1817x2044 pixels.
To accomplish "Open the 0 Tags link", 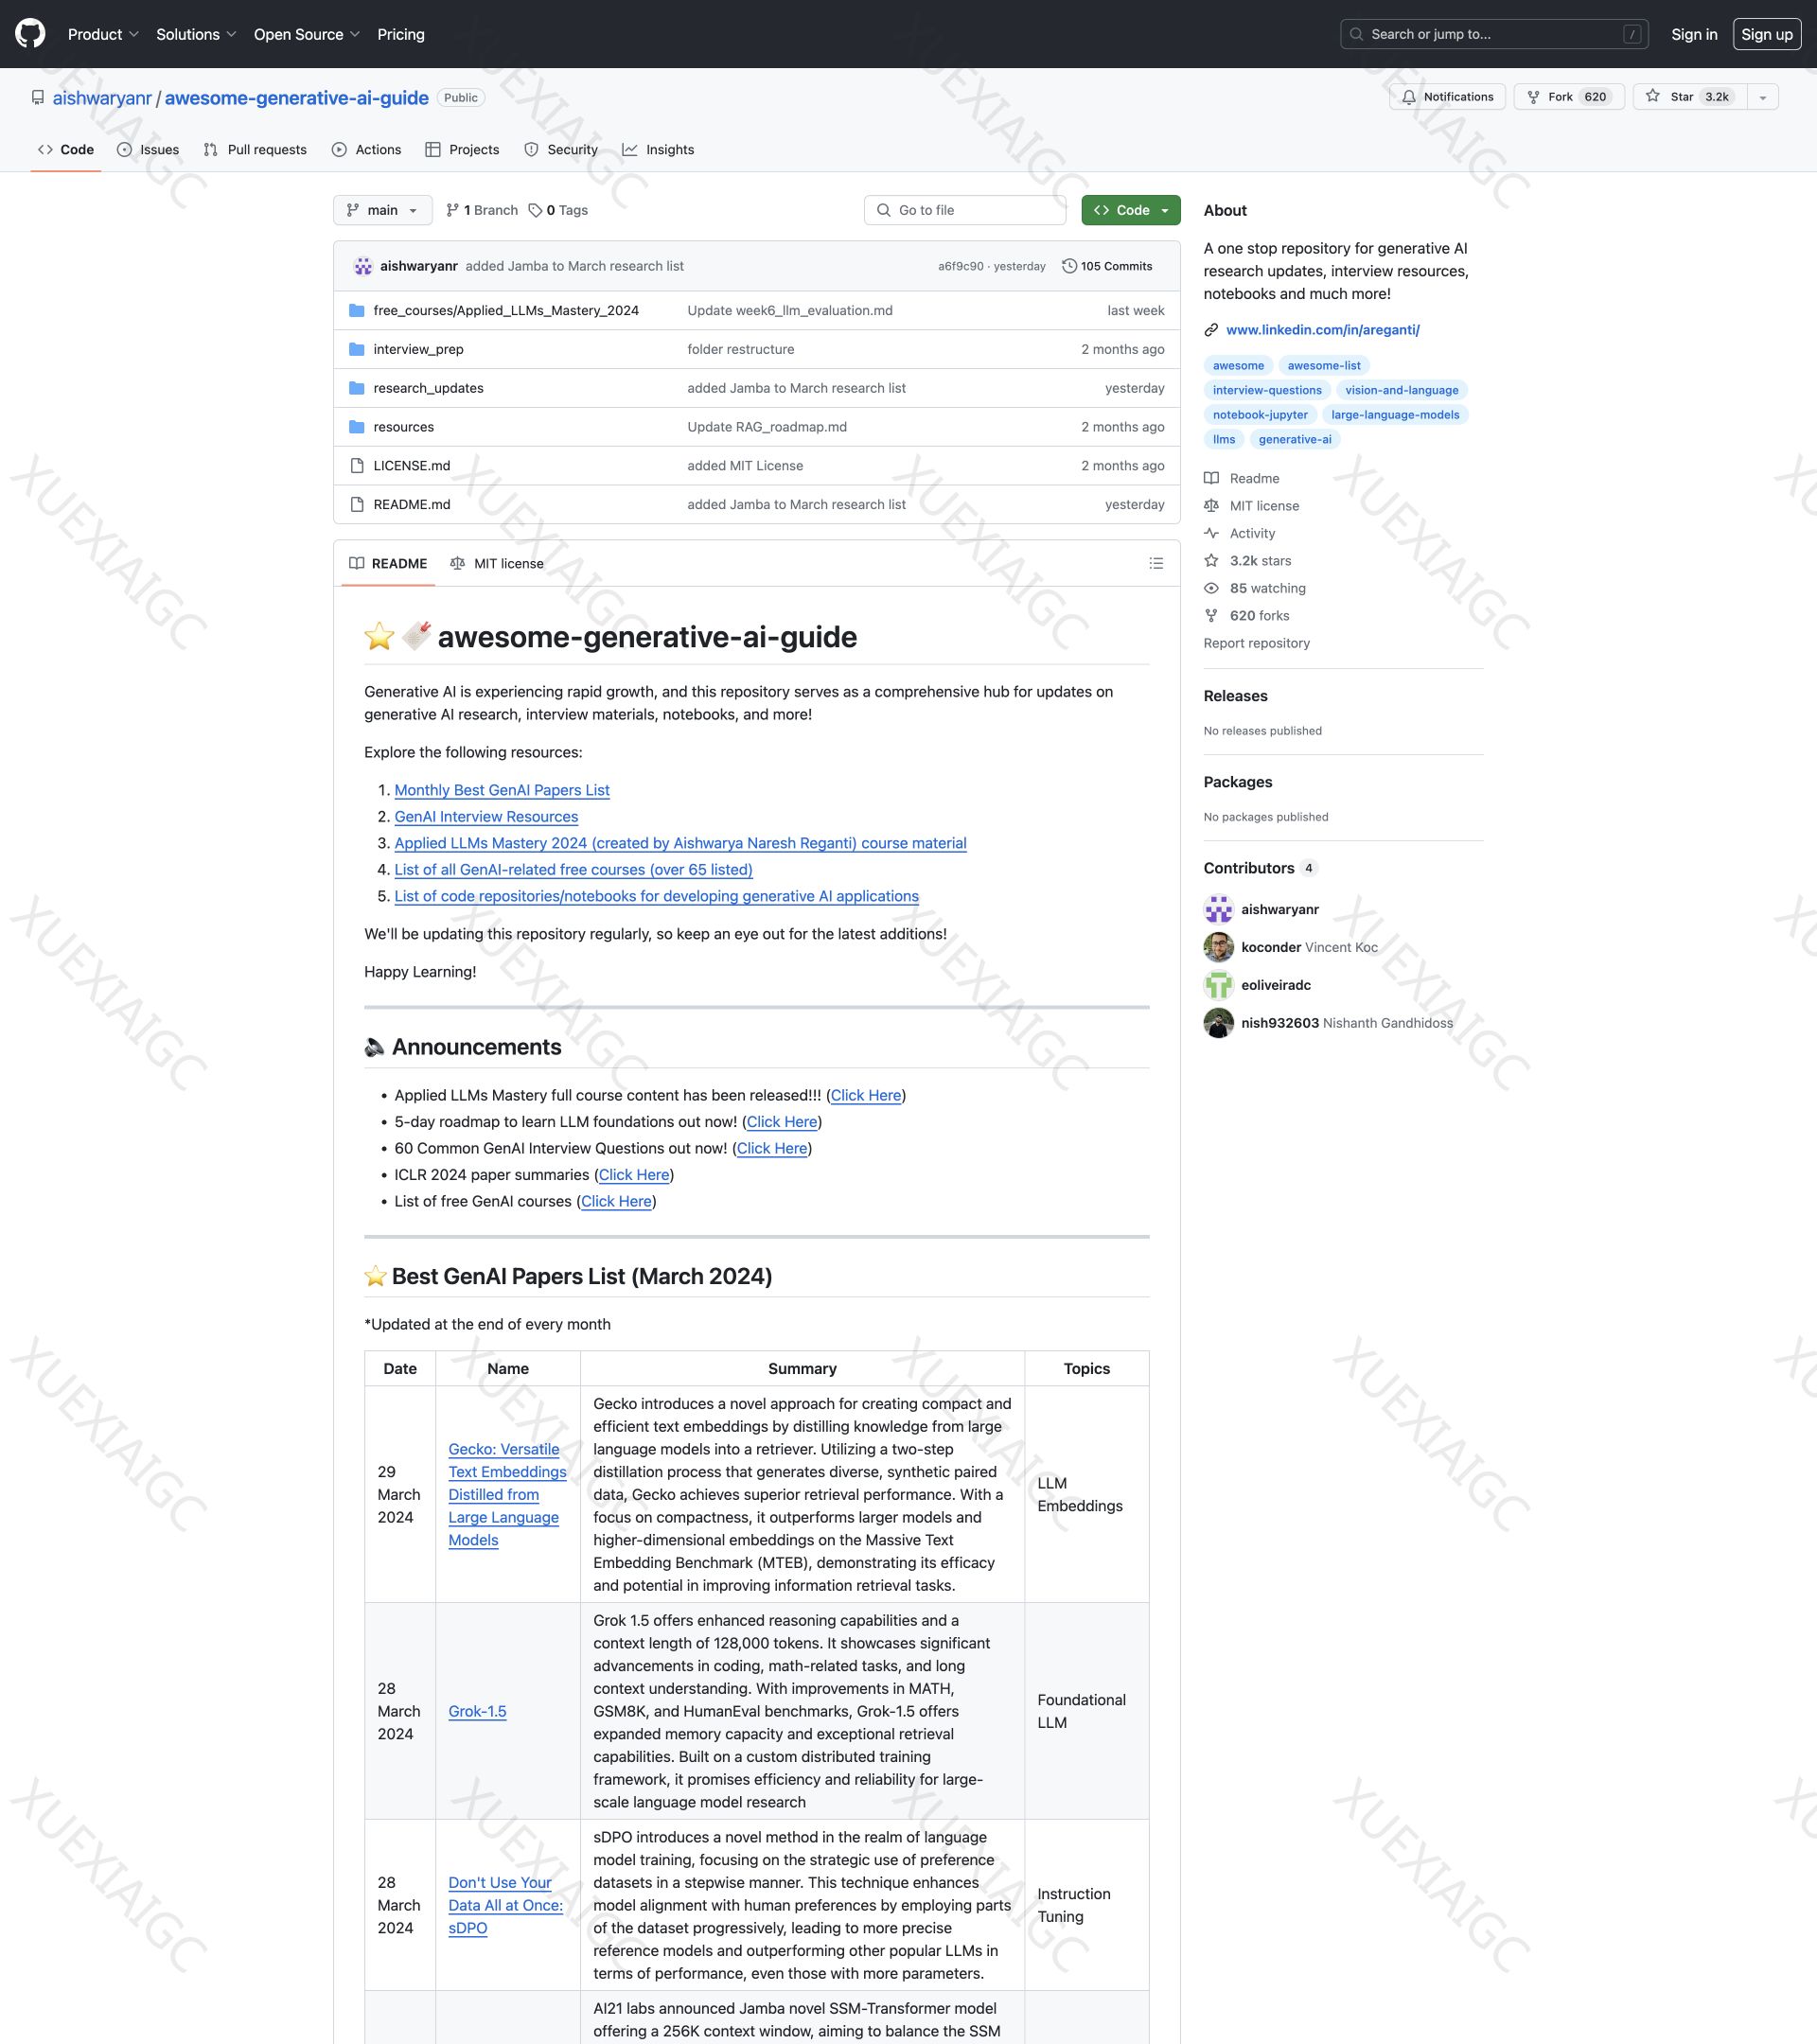I will tap(558, 210).
